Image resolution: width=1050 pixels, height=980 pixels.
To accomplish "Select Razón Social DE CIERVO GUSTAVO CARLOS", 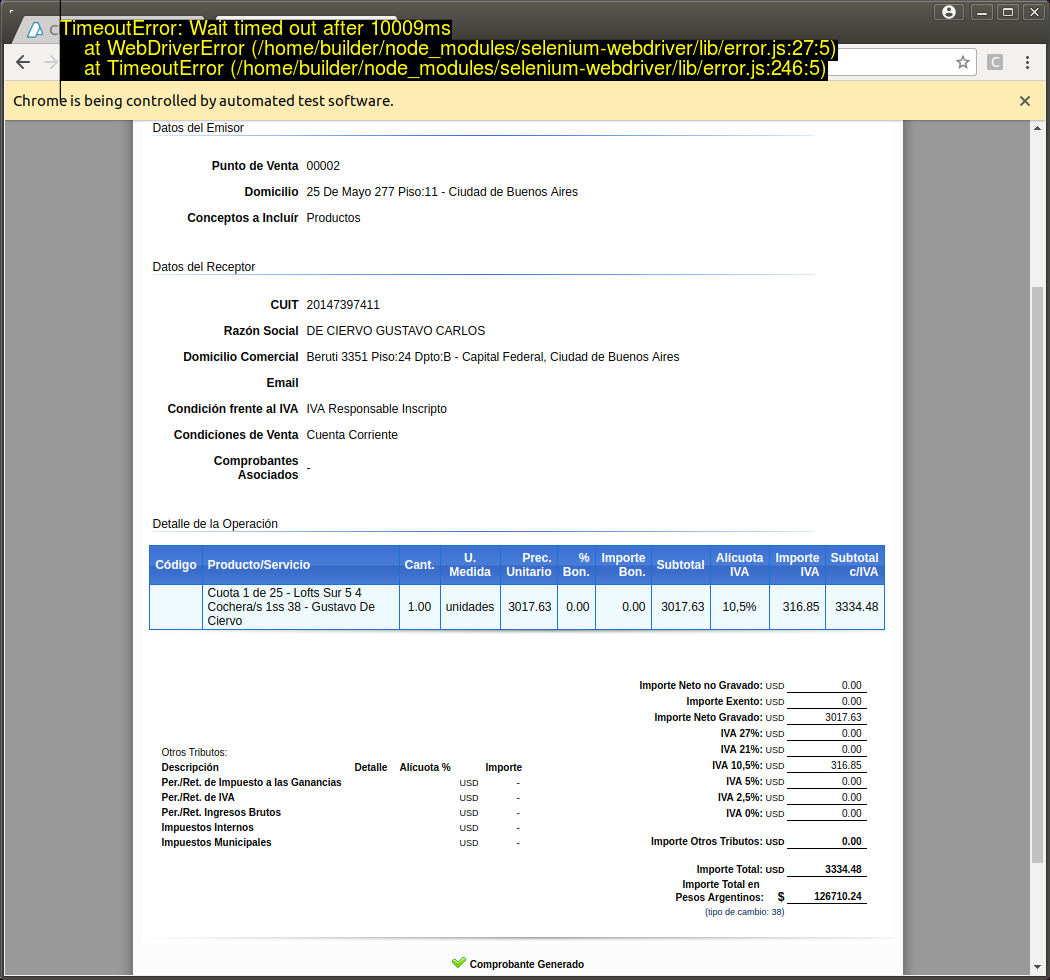I will click(x=396, y=331).
